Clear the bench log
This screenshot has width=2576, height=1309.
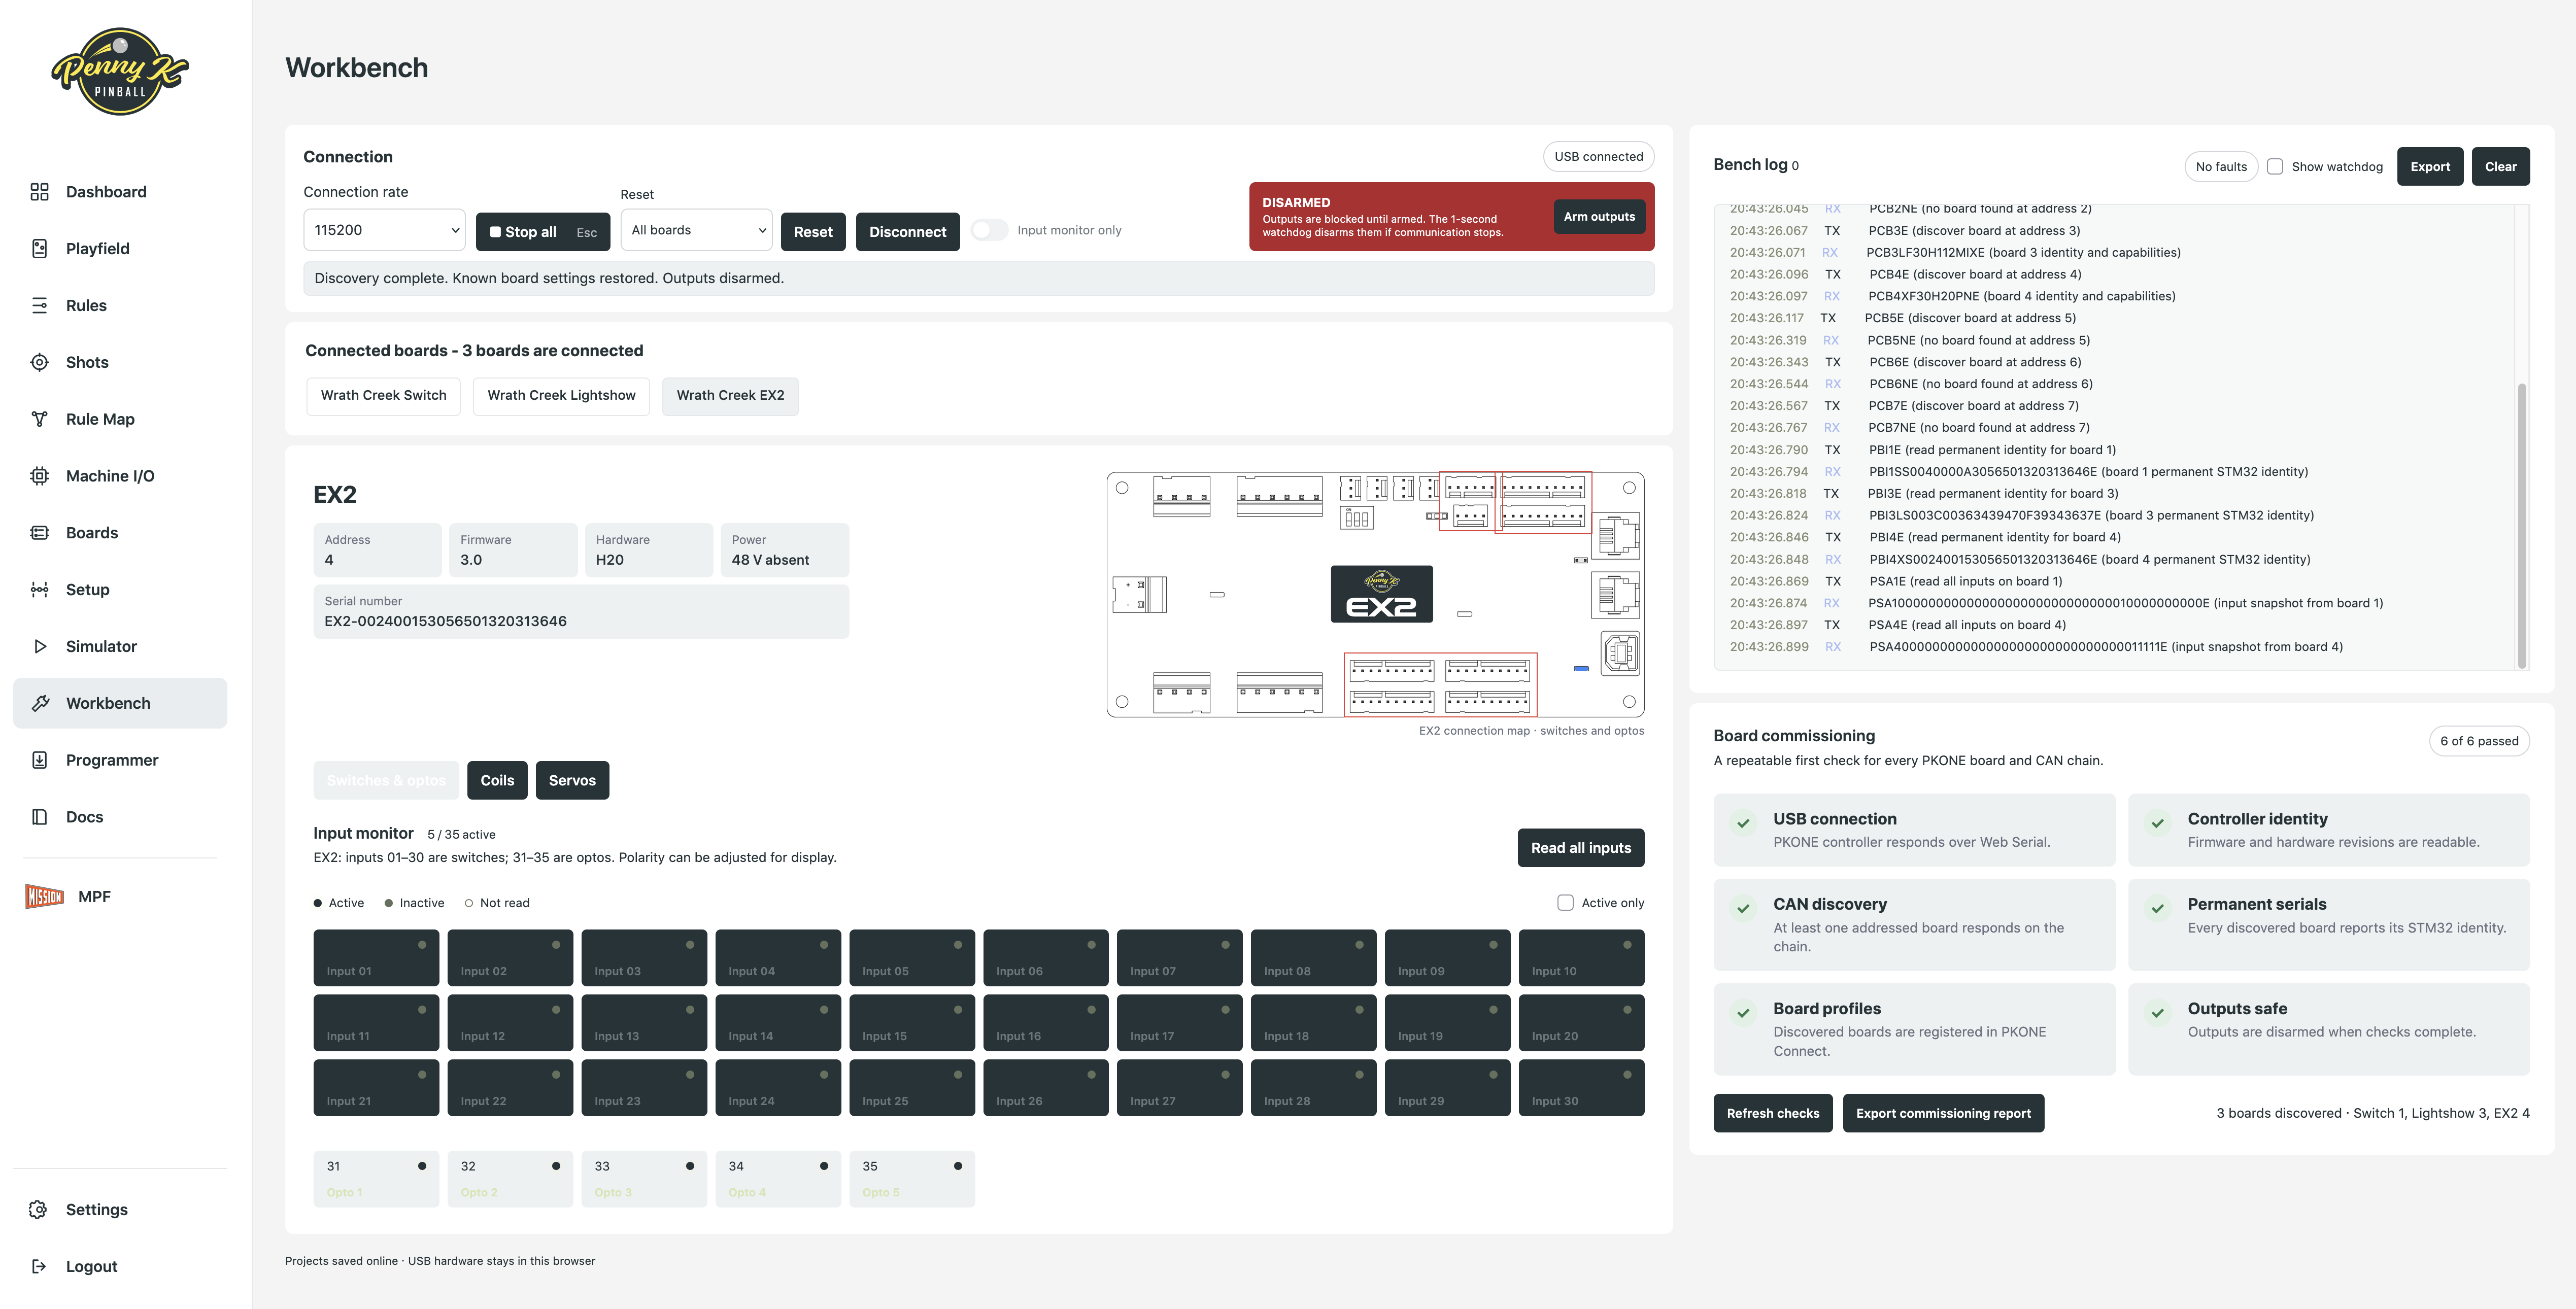2500,167
